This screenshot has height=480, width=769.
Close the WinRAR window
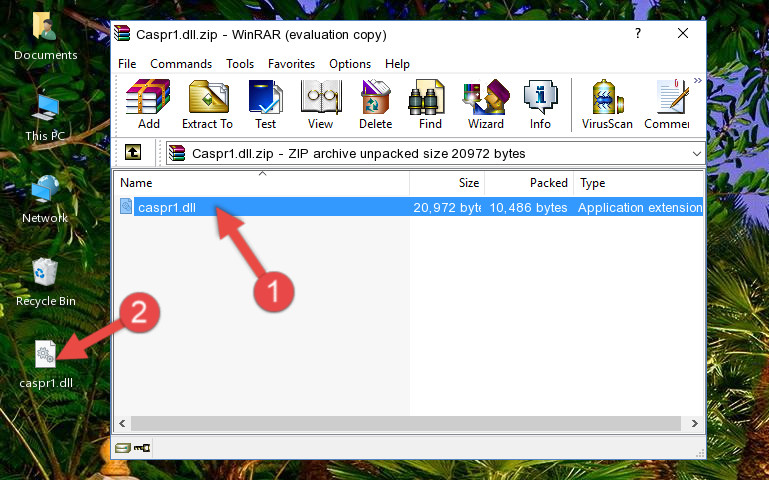[683, 33]
